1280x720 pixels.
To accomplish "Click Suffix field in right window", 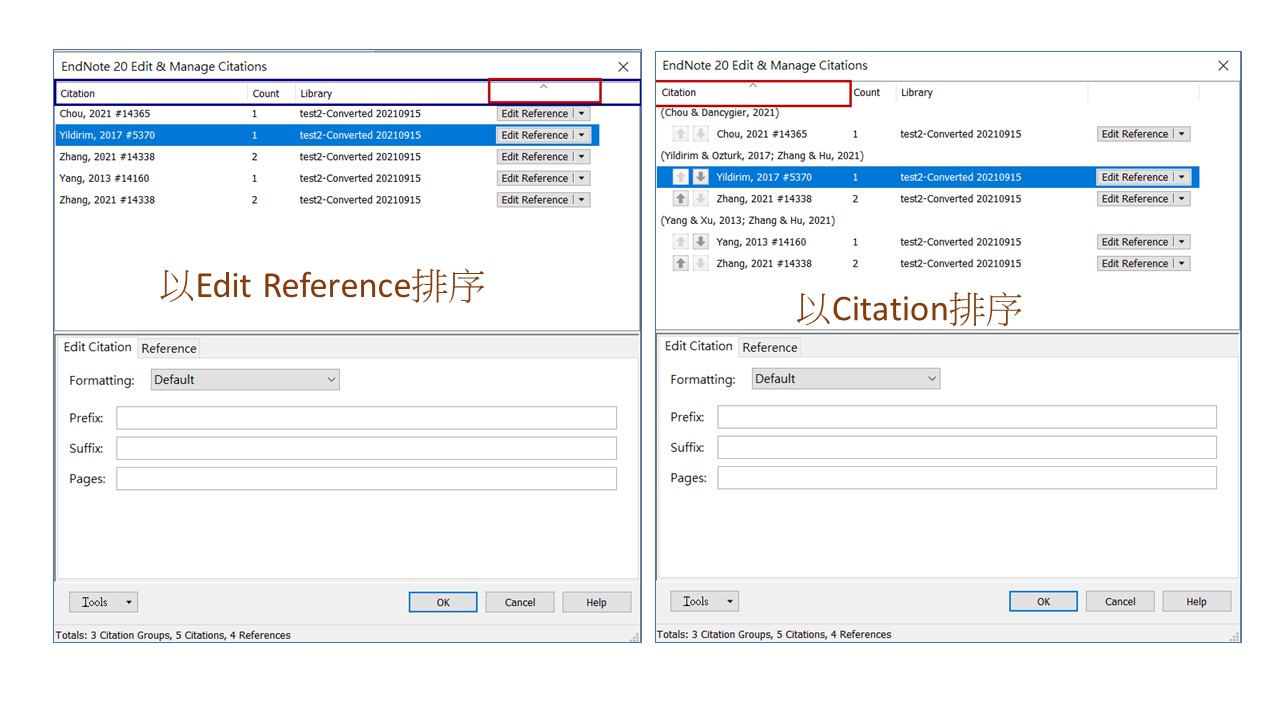I will click(x=967, y=447).
